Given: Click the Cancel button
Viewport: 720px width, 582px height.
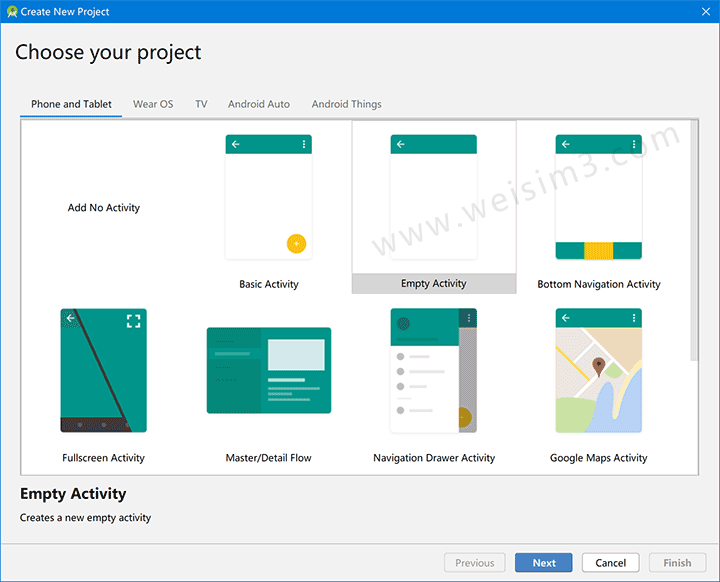Looking at the screenshot, I should [610, 563].
